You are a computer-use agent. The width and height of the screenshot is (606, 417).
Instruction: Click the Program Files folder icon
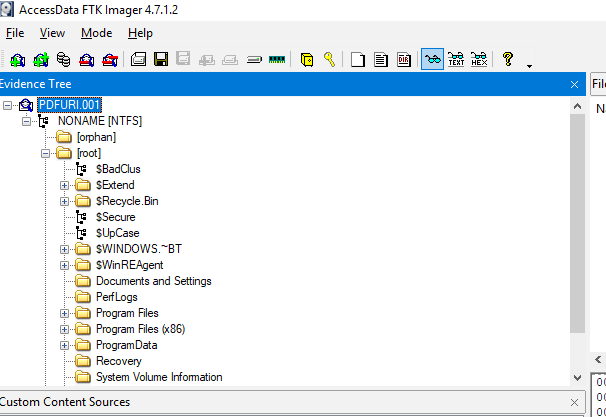click(x=83, y=313)
